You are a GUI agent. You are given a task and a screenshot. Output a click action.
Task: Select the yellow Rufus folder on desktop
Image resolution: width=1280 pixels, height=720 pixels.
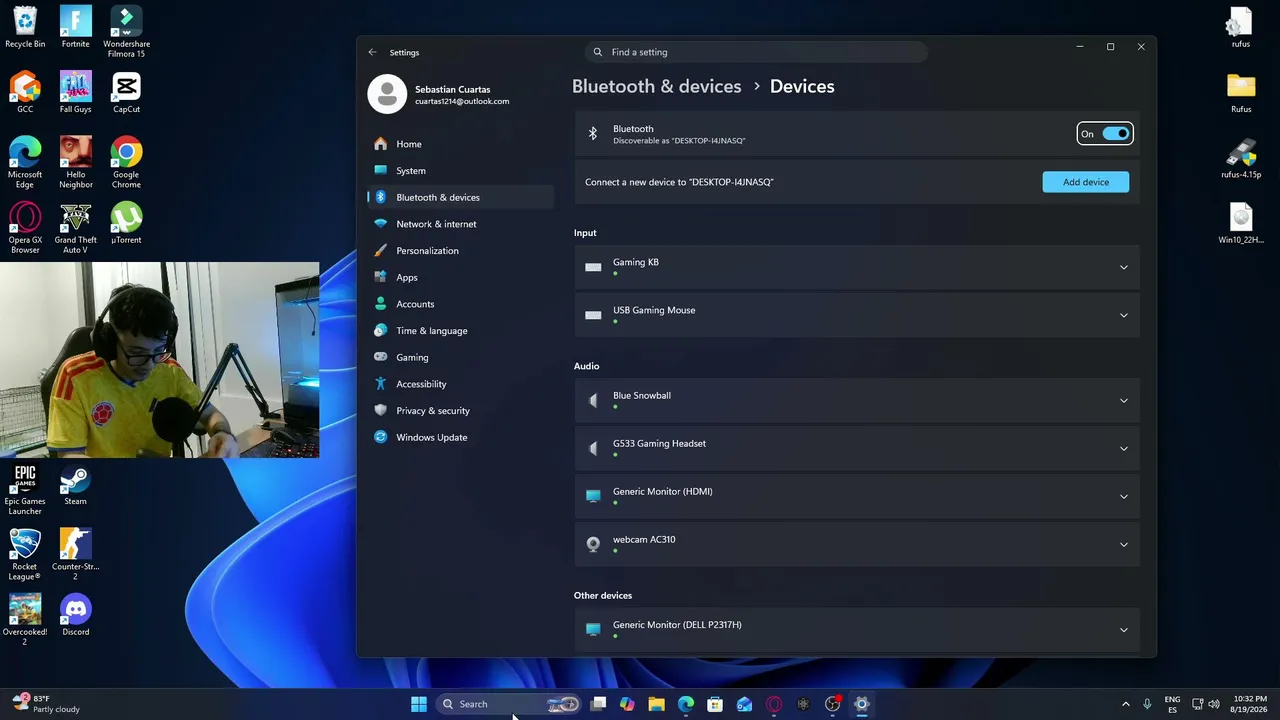[1241, 93]
